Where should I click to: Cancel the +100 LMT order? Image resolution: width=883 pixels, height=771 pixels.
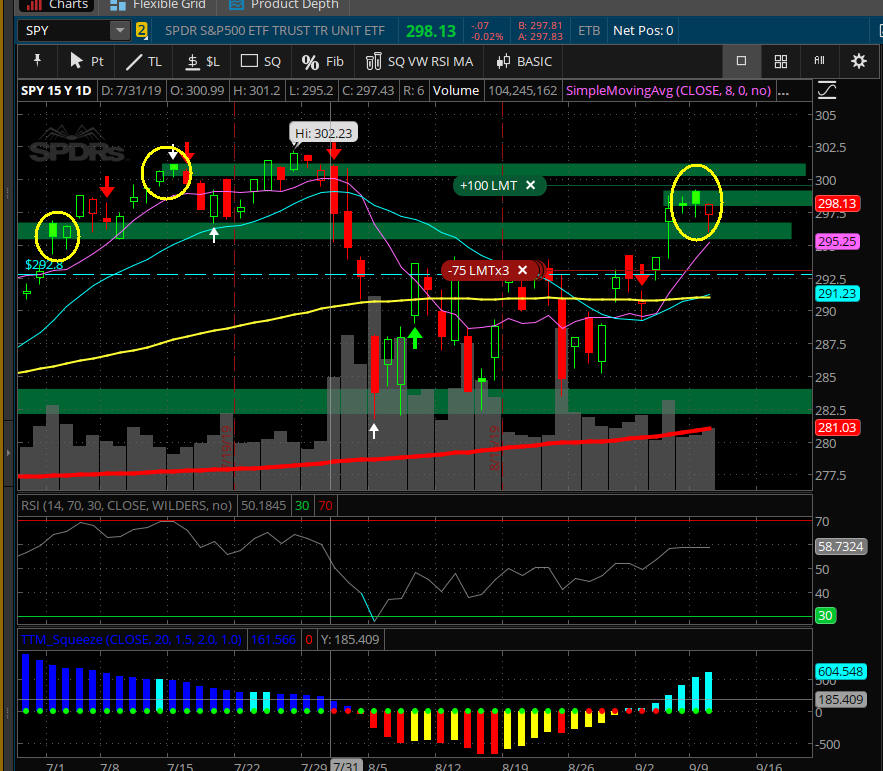click(x=531, y=185)
